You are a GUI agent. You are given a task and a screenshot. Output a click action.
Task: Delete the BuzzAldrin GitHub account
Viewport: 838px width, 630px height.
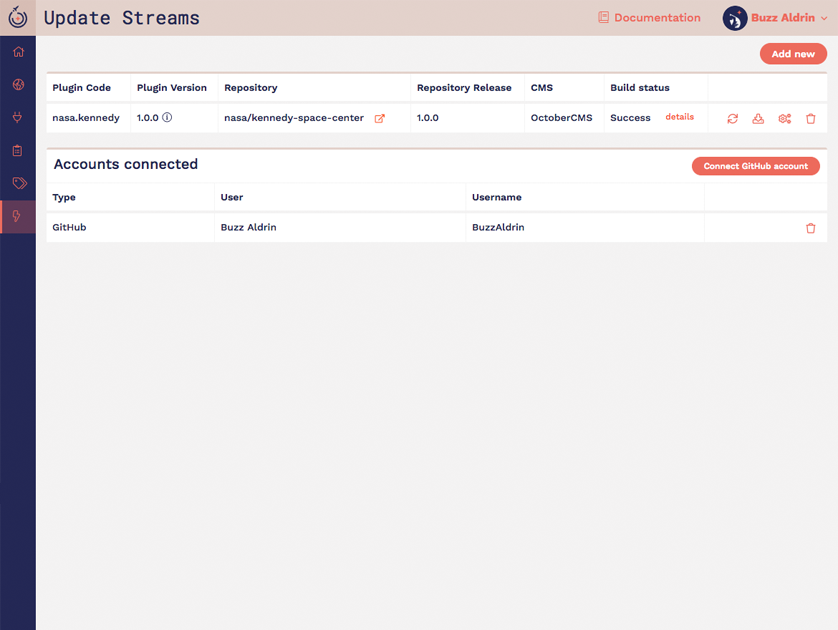pos(811,228)
